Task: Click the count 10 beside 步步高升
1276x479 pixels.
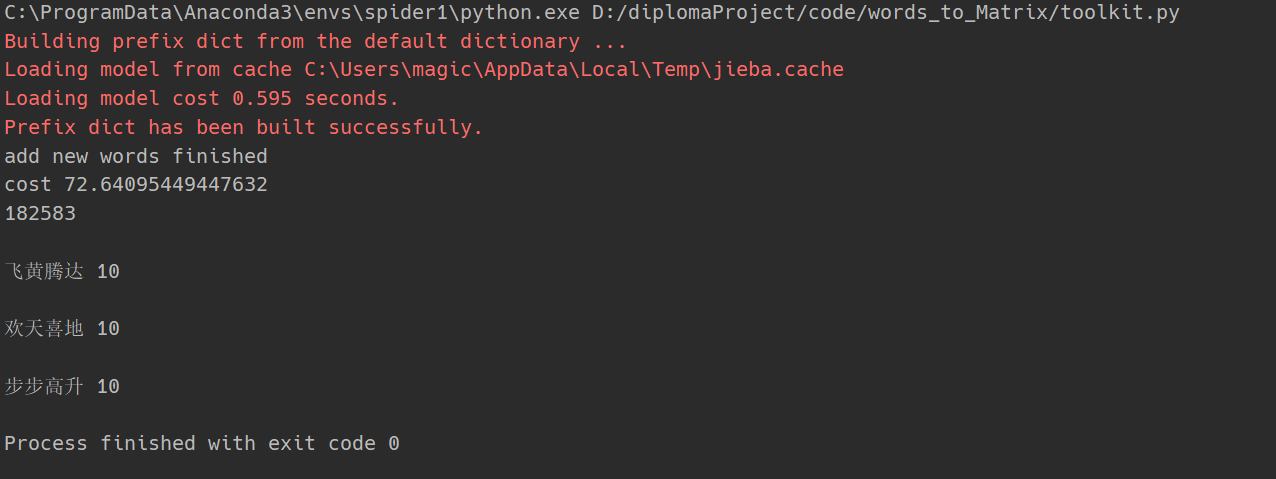Action: (108, 387)
